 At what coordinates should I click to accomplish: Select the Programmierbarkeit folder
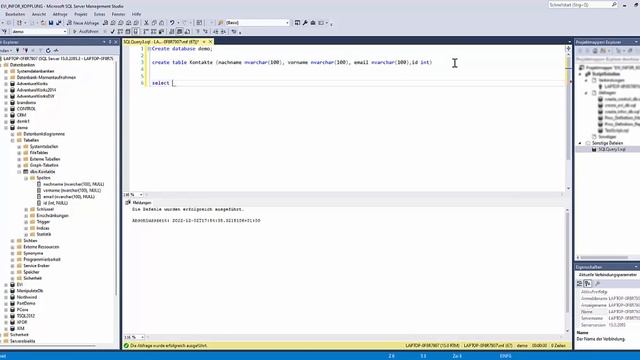click(x=42, y=260)
